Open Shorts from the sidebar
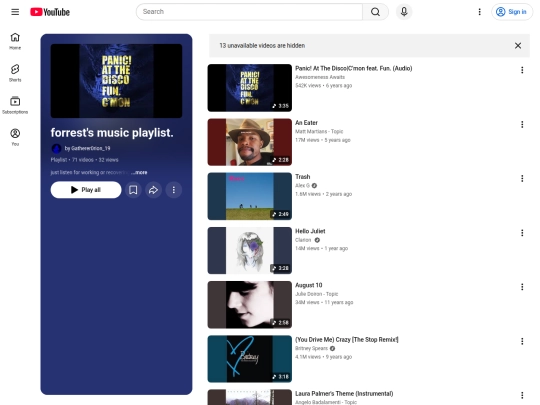540x405 pixels. pyautogui.click(x=15, y=73)
